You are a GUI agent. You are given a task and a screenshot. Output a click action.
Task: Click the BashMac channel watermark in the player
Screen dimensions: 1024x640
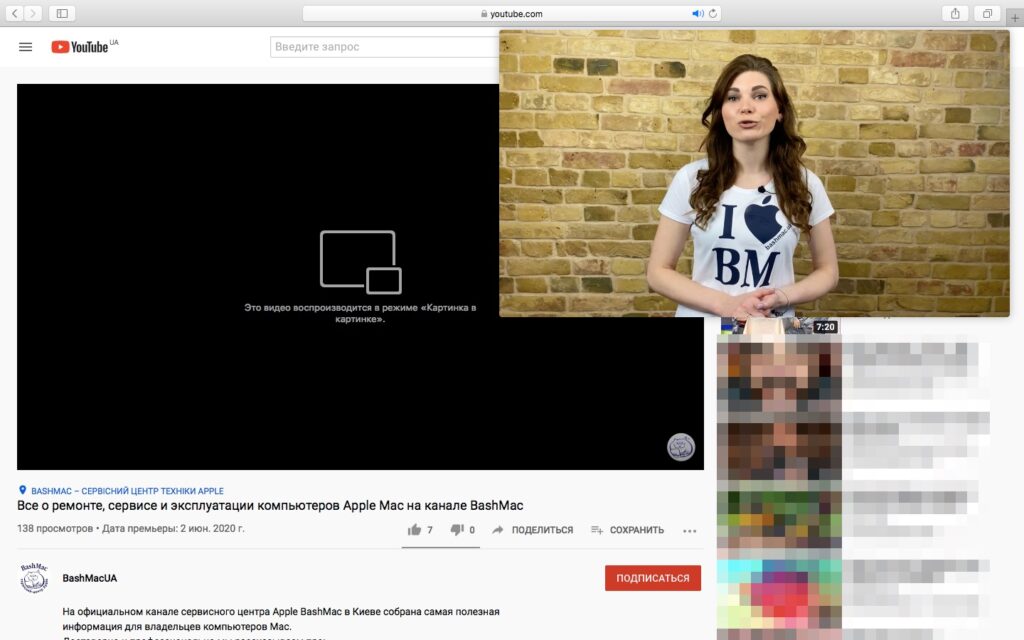click(680, 447)
